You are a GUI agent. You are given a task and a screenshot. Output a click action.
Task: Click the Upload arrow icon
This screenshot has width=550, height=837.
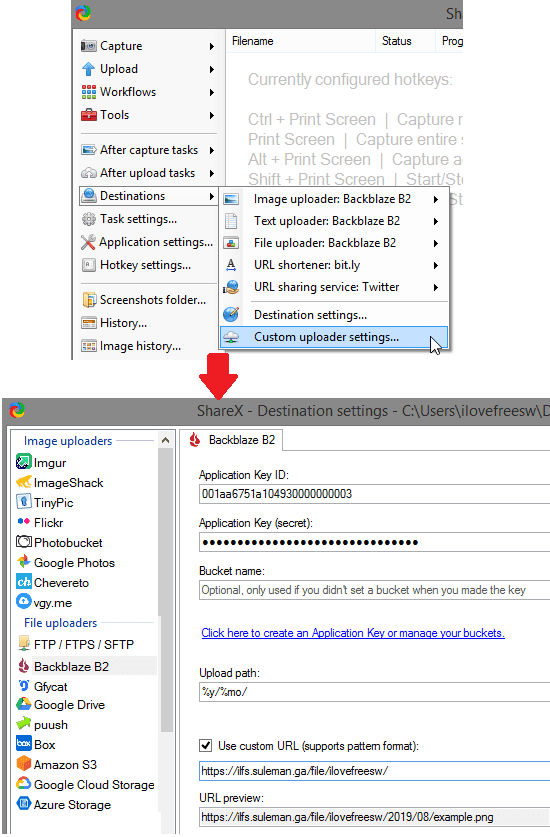click(88, 69)
